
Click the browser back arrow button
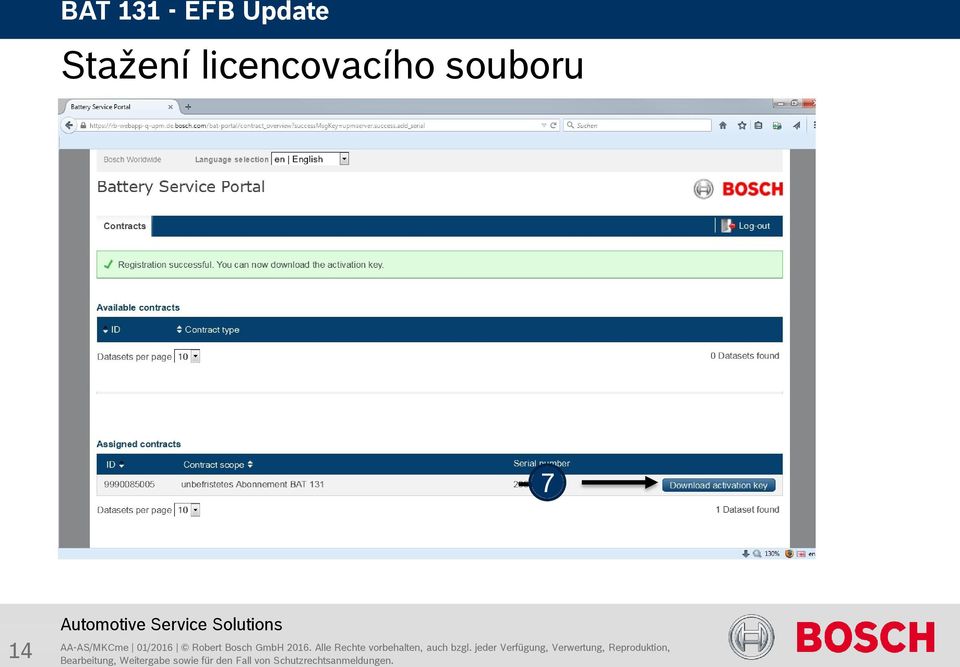(69, 125)
